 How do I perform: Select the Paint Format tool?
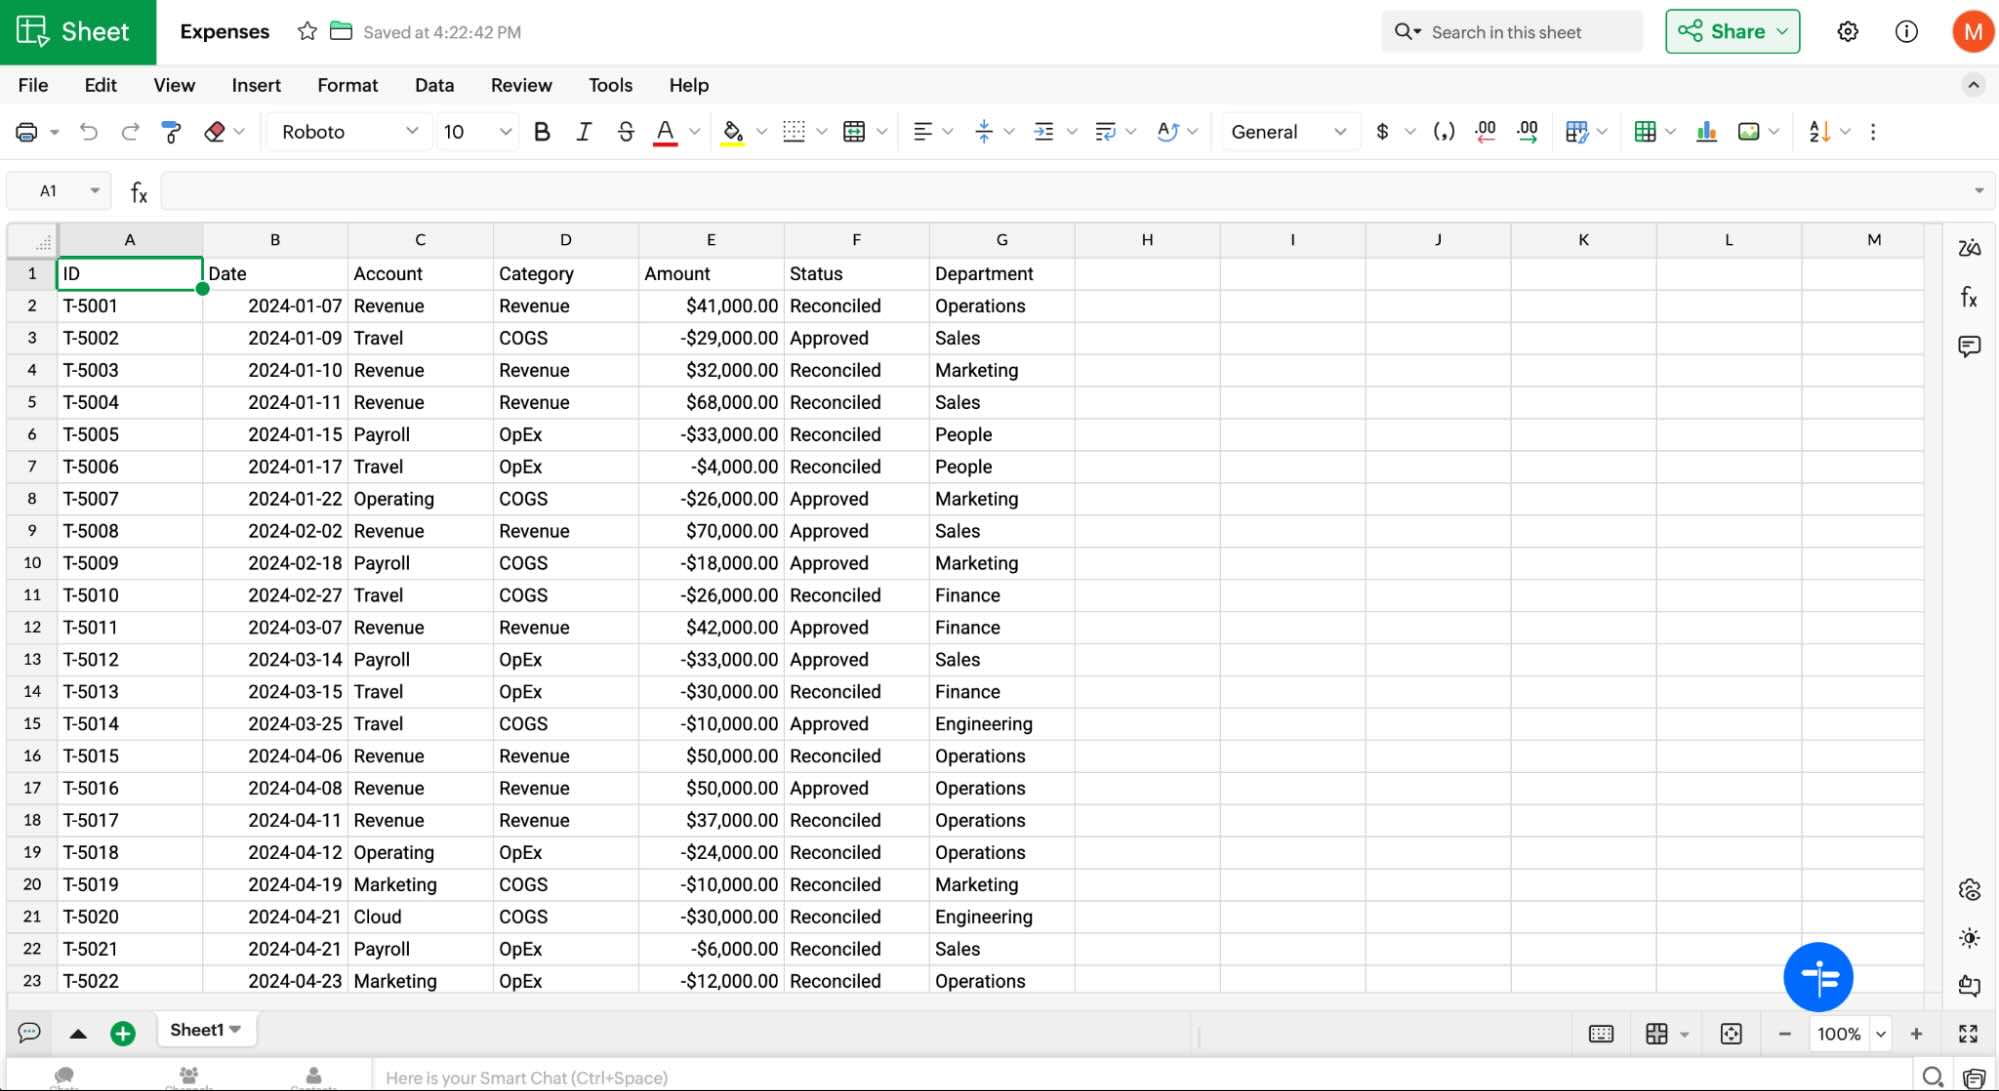click(171, 132)
